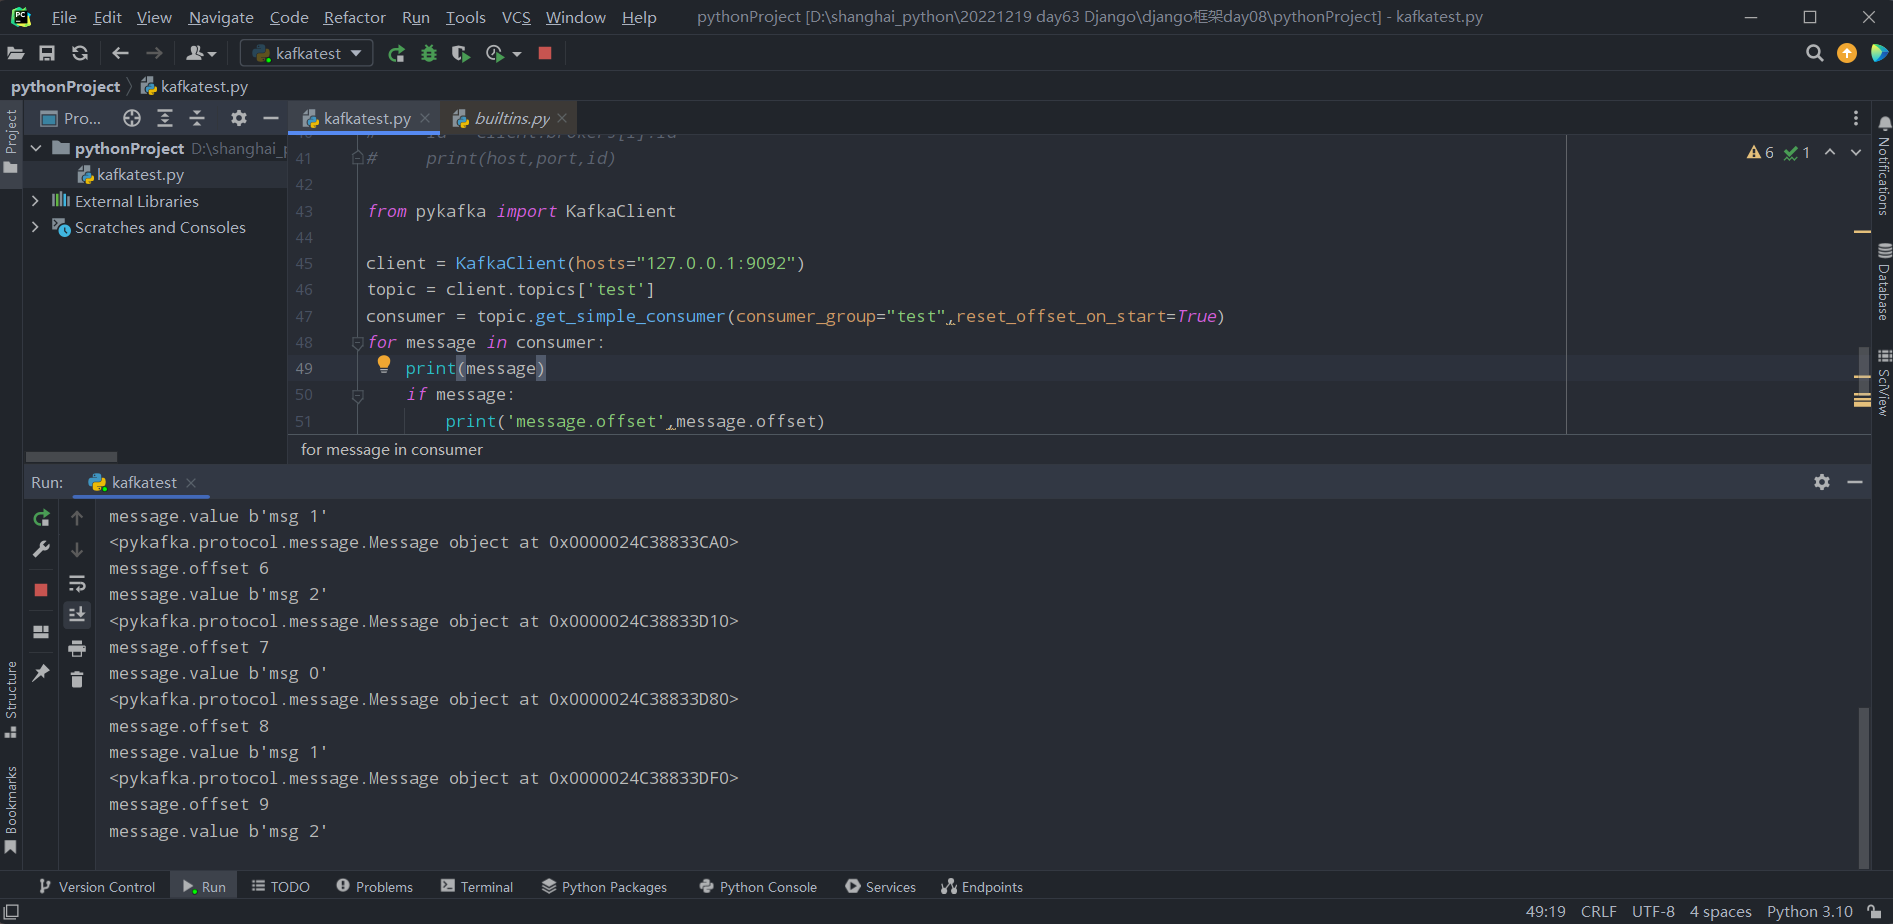1893x924 pixels.
Task: Move down the stack trace arrow
Action: coord(77,550)
